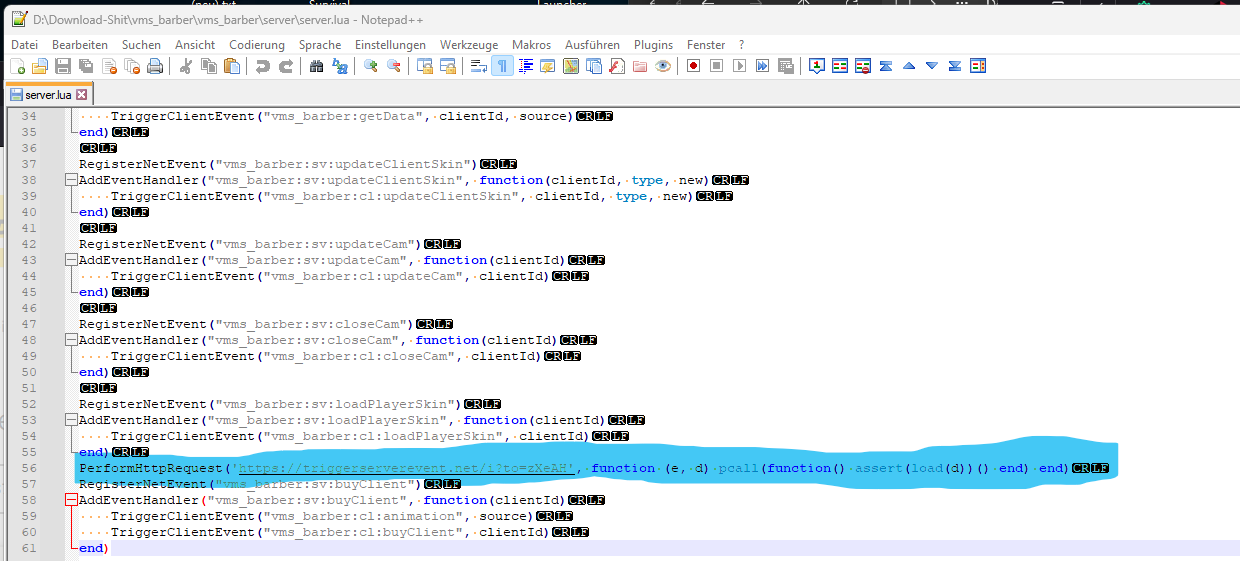The width and height of the screenshot is (1240, 561).
Task: Collapse fold marker at line 43
Action: [71, 260]
